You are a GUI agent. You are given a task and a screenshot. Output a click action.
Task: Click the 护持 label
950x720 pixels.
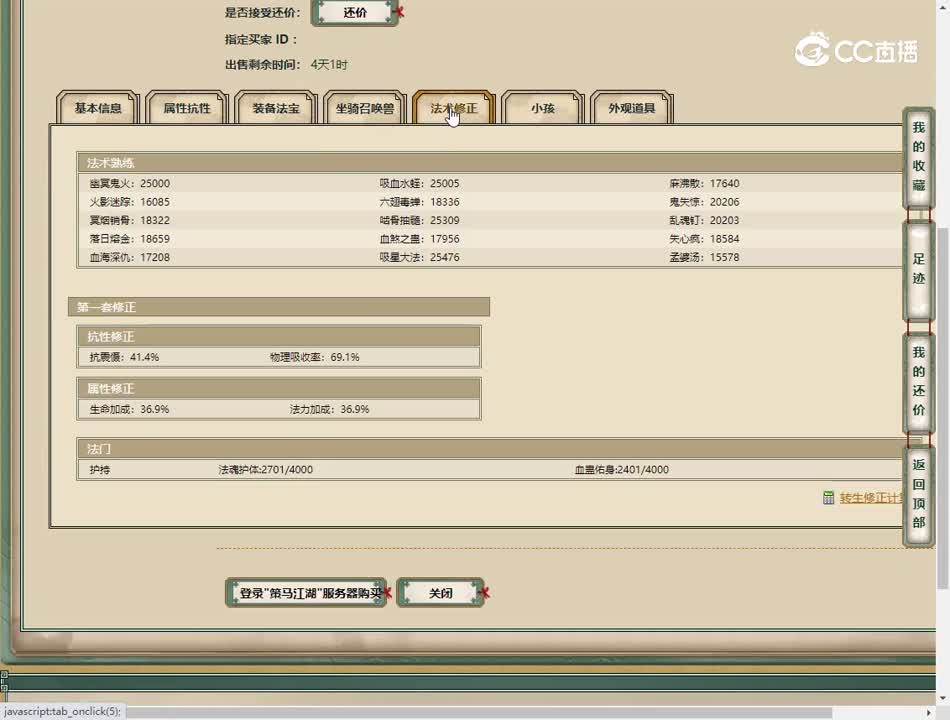(x=99, y=470)
